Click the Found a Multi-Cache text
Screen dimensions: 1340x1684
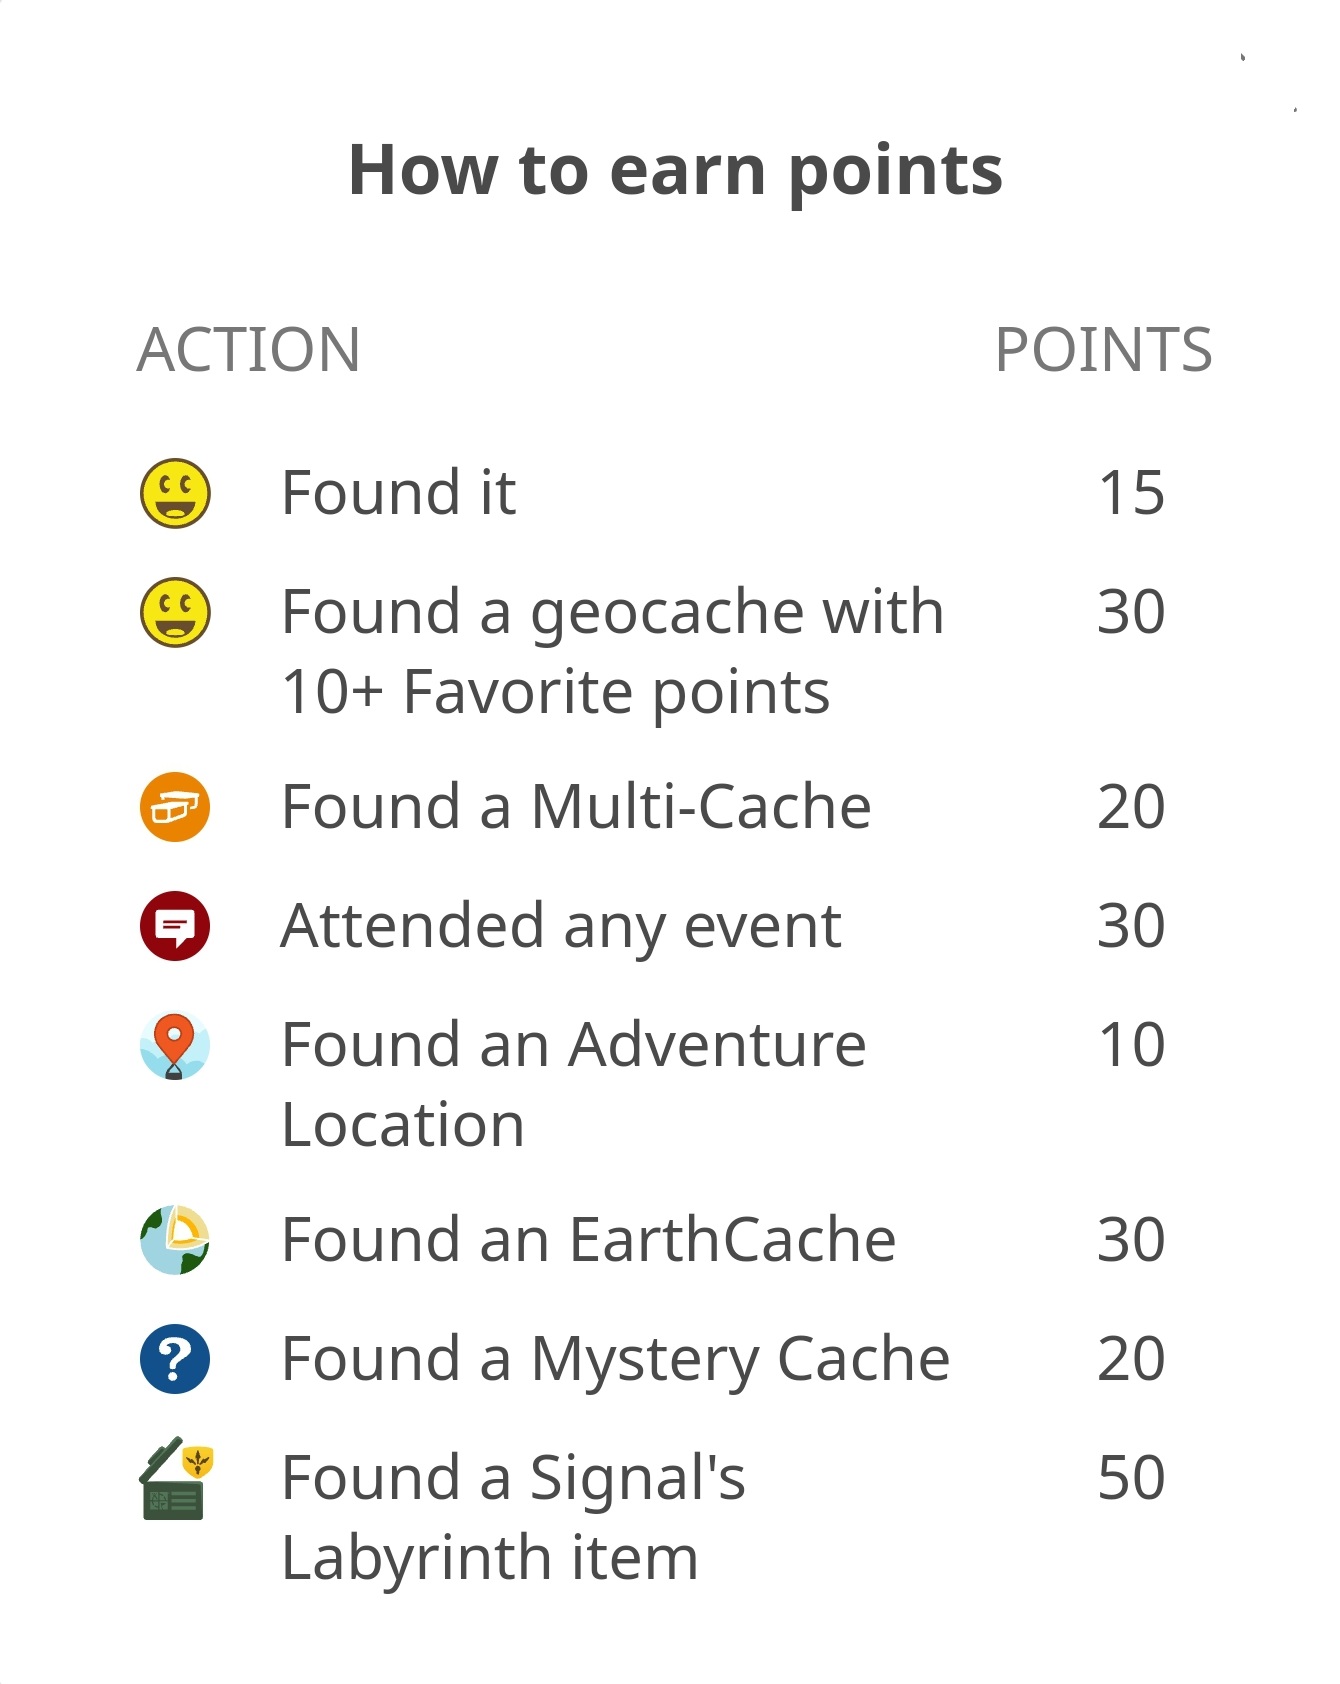tap(576, 807)
